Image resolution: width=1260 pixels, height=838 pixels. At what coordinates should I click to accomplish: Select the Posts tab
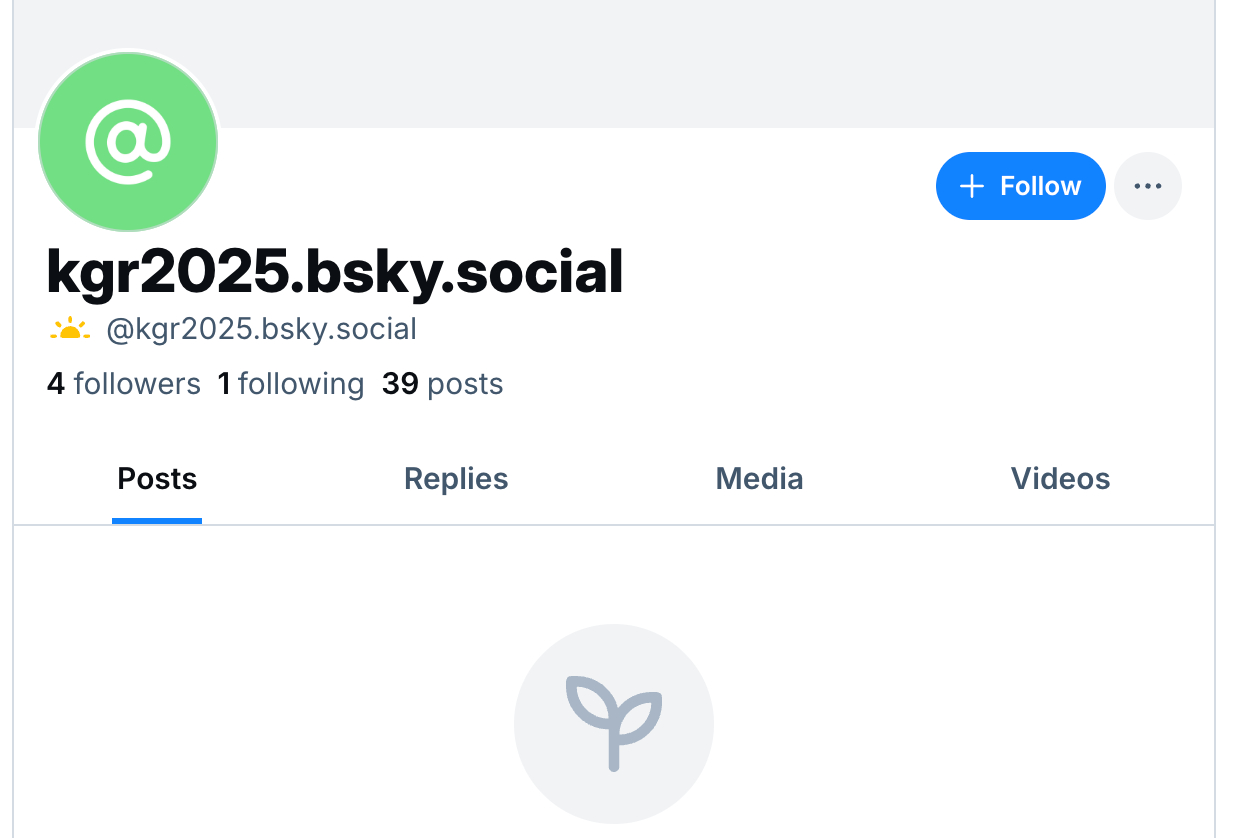tap(157, 479)
